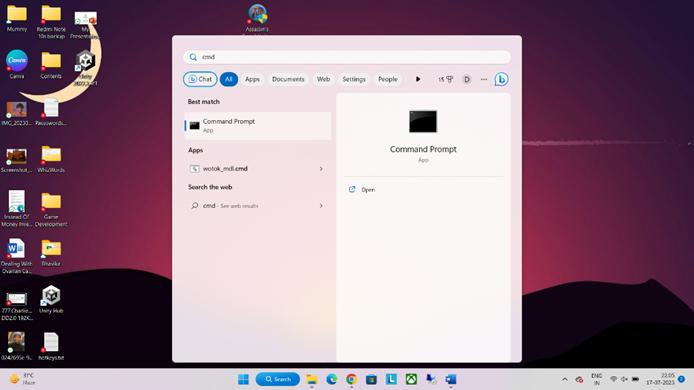Click the search input field with cmd

(x=347, y=57)
